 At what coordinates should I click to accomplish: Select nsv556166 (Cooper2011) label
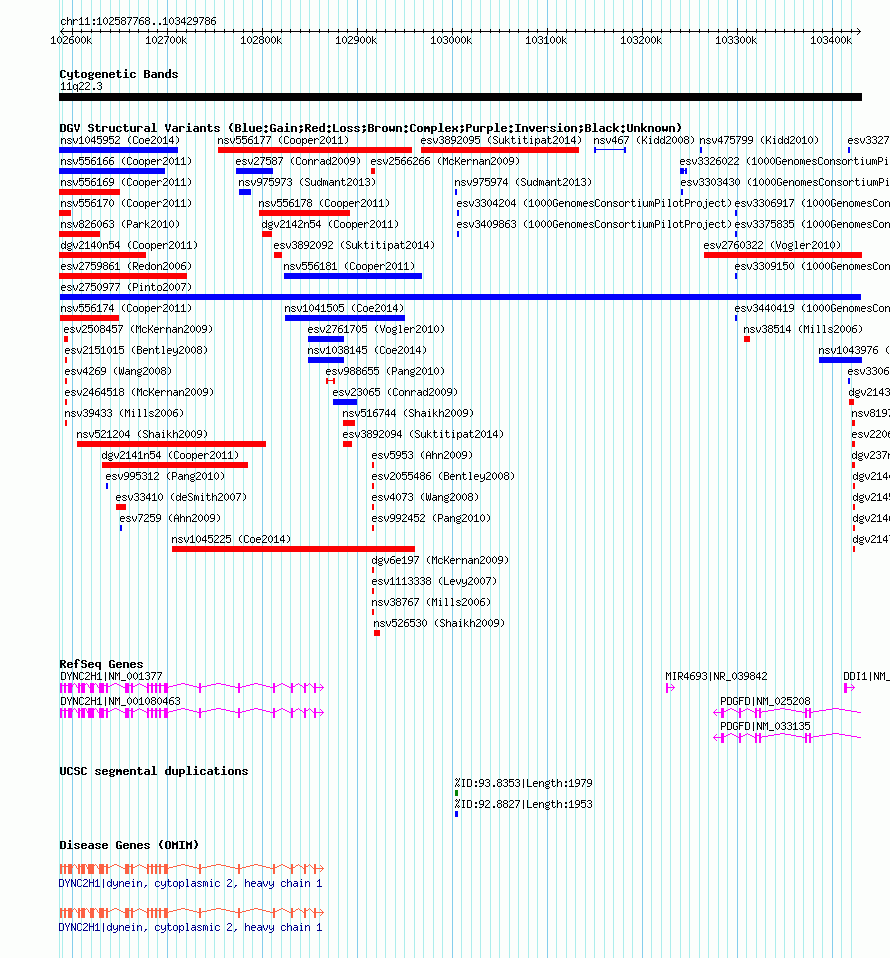[126, 161]
